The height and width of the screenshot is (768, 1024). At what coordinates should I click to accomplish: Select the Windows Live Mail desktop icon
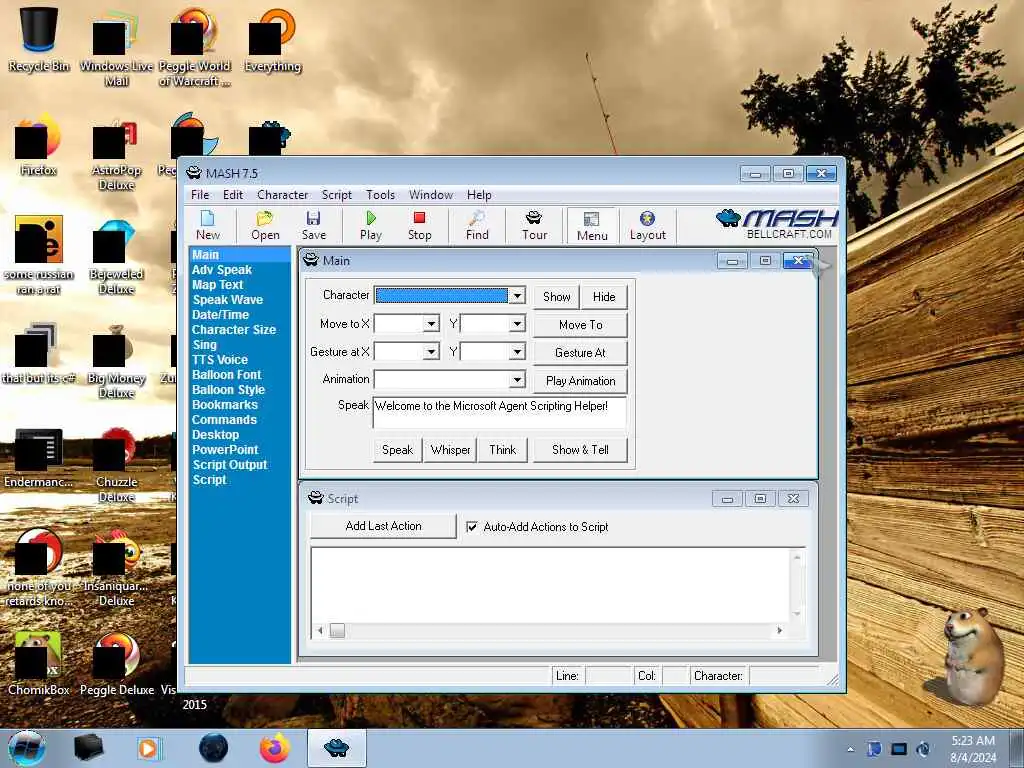point(116,47)
